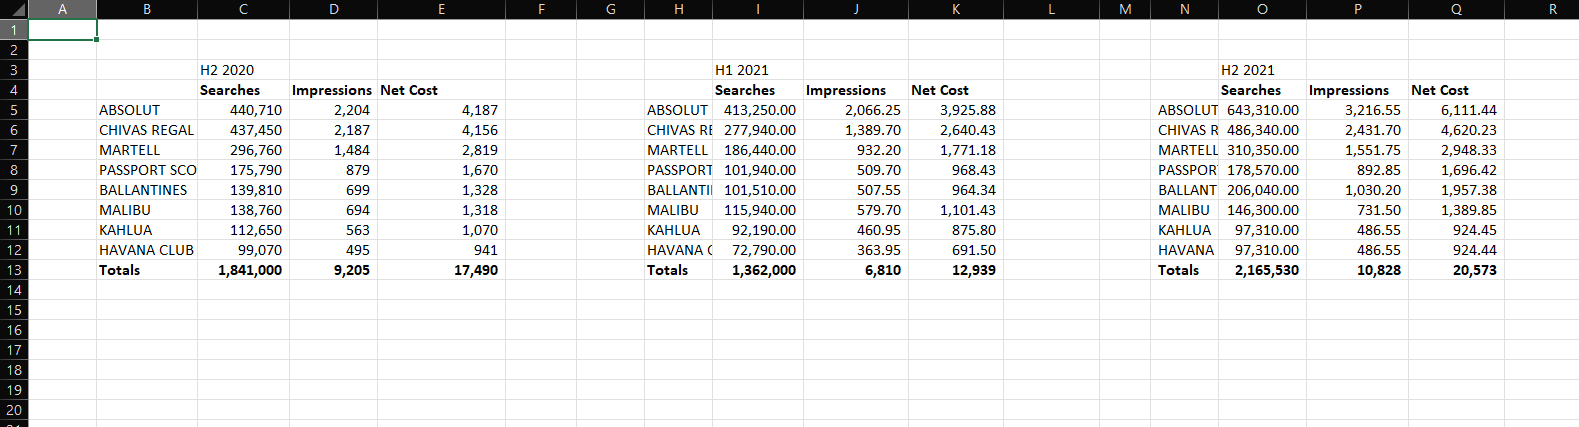Click the cell with value 4,187

441,110
